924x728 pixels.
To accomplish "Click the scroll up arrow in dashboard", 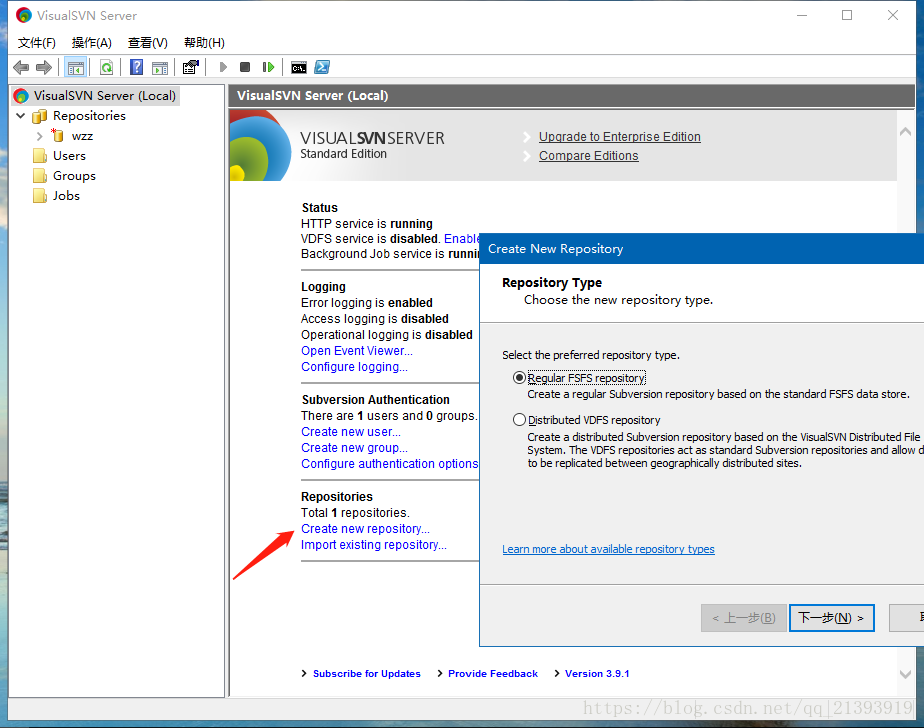I will (x=905, y=131).
